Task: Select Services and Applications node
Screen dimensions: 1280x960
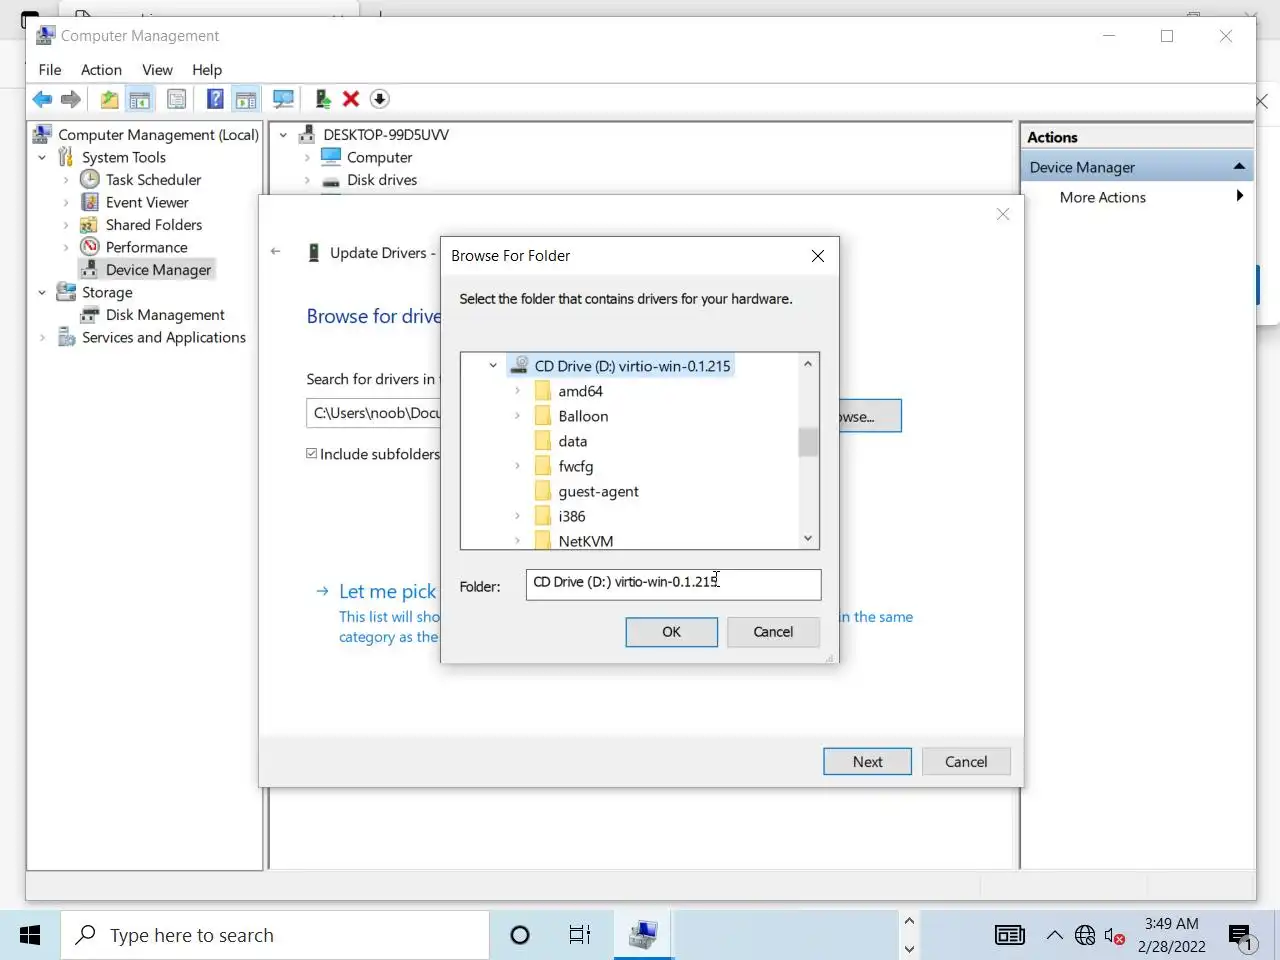Action: click(x=164, y=338)
